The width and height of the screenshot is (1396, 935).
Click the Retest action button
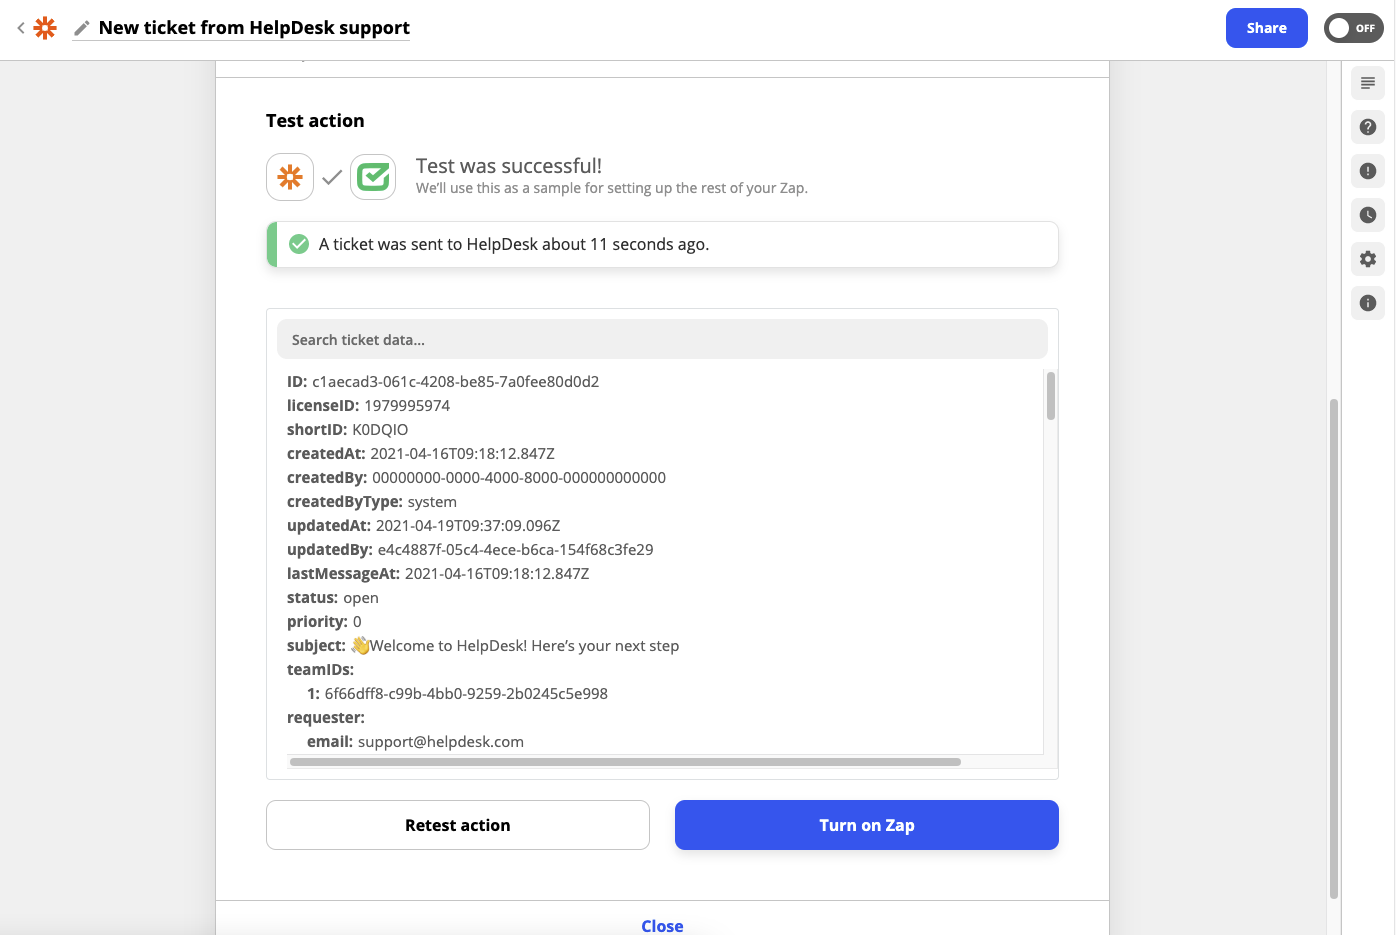click(458, 825)
